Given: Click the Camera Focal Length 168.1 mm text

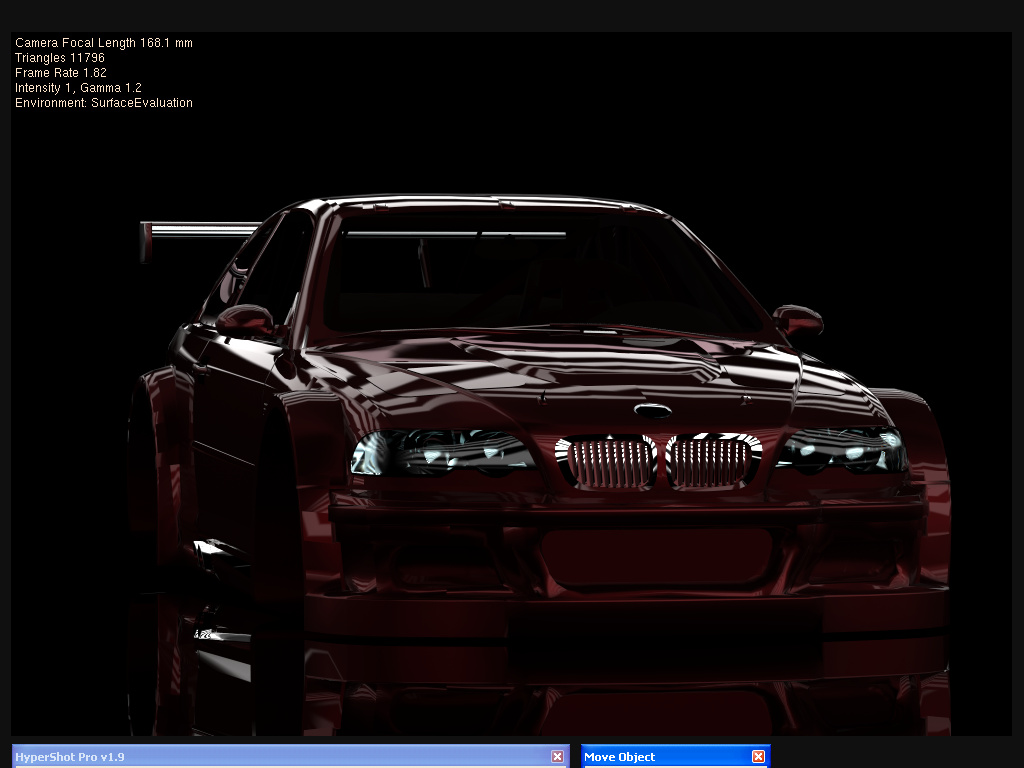Looking at the screenshot, I should click(x=104, y=43).
